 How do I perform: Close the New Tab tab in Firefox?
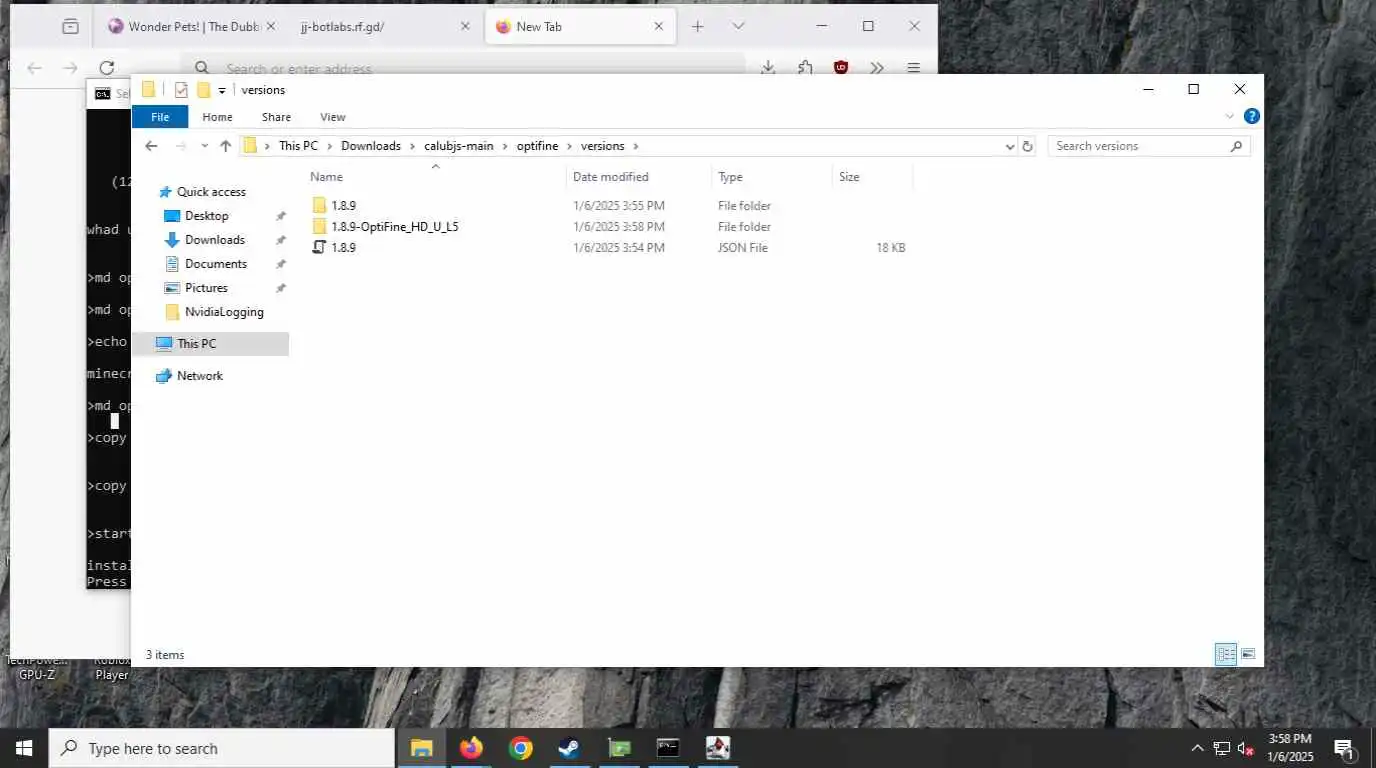click(658, 27)
